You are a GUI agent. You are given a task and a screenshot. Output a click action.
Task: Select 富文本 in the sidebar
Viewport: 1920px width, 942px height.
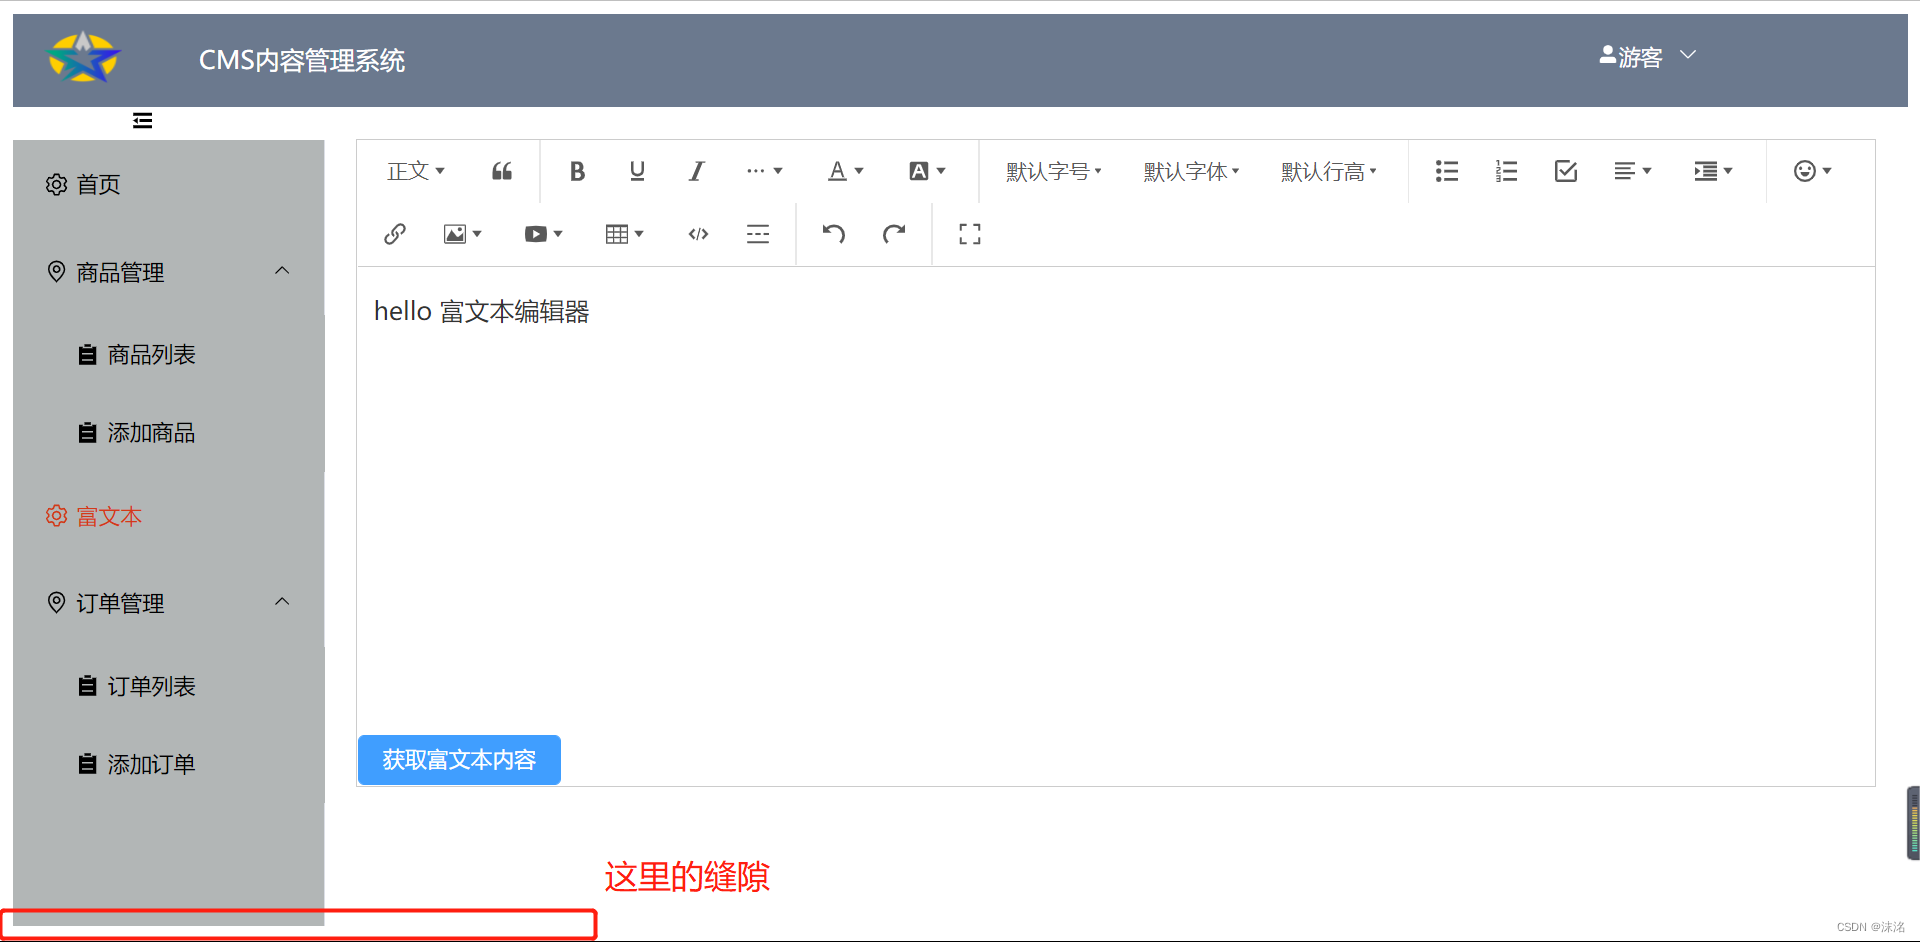point(109,516)
